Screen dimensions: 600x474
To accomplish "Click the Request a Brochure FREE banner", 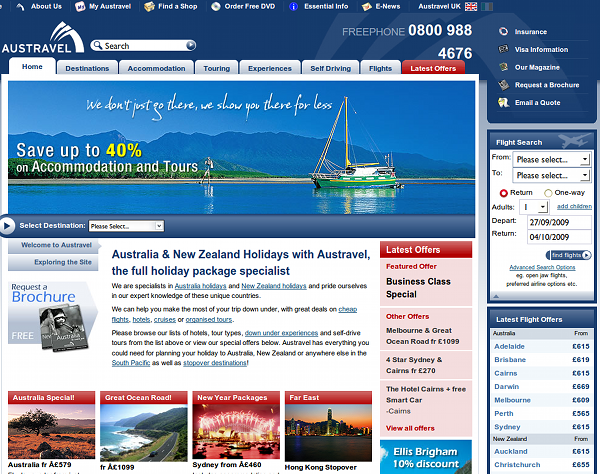I will tap(53, 316).
